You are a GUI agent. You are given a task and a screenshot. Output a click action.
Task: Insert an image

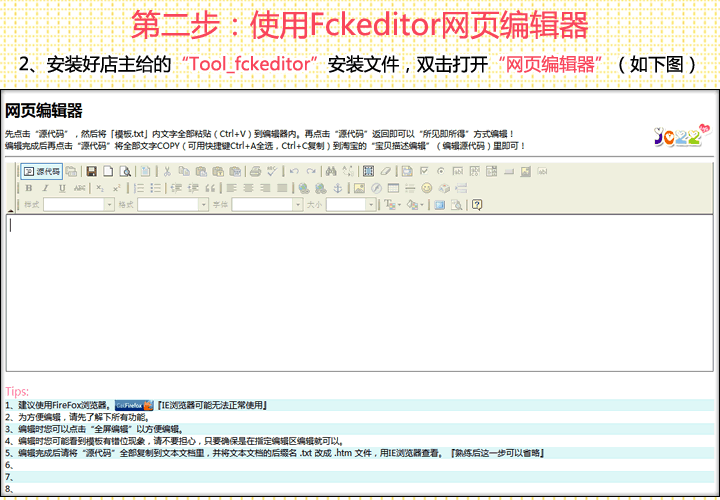359,188
